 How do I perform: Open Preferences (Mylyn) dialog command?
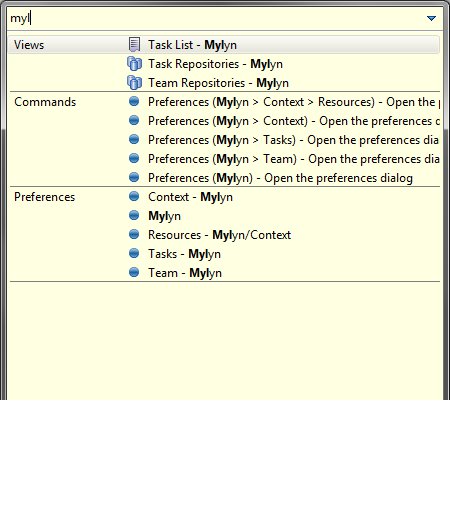coord(280,178)
